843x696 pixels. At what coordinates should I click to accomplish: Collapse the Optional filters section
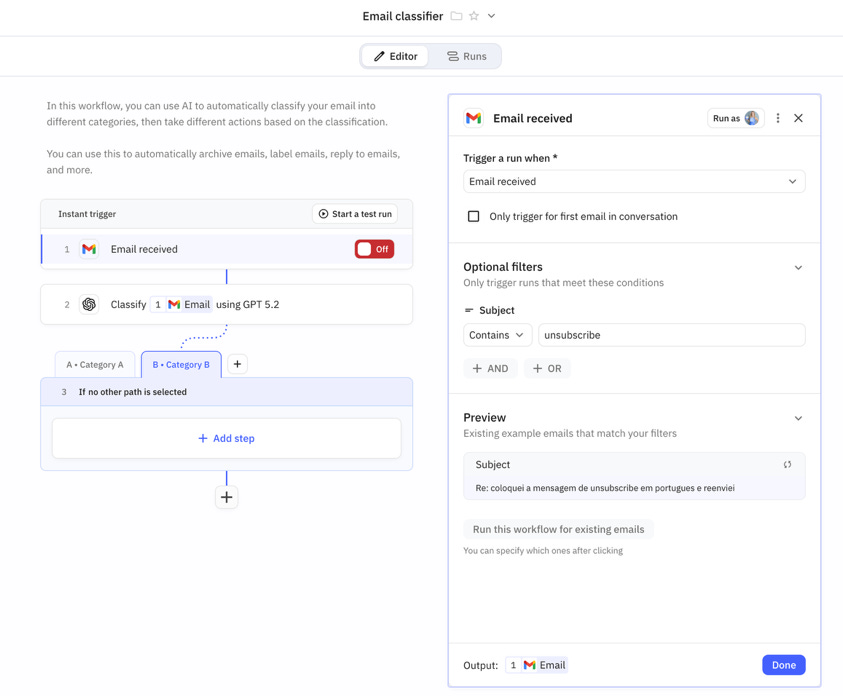pyautogui.click(x=798, y=268)
